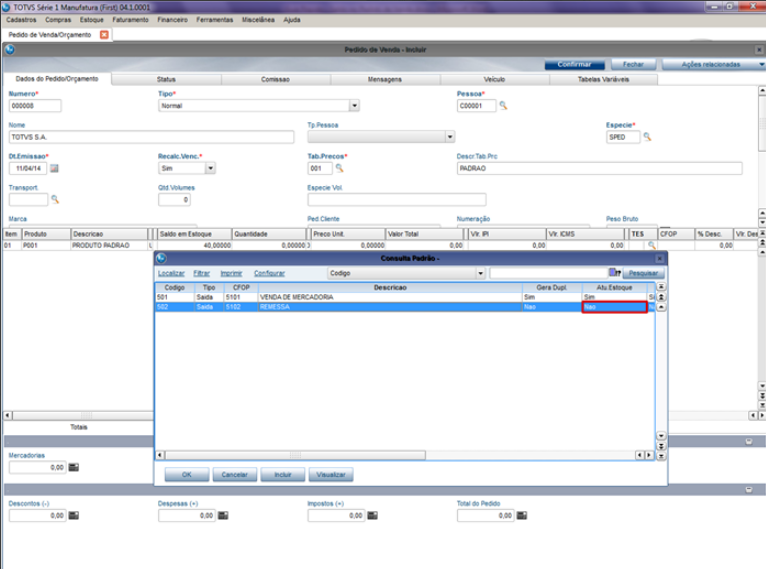Select the Dados do Pedido/Orçamento tab
The image size is (766, 569).
point(57,79)
